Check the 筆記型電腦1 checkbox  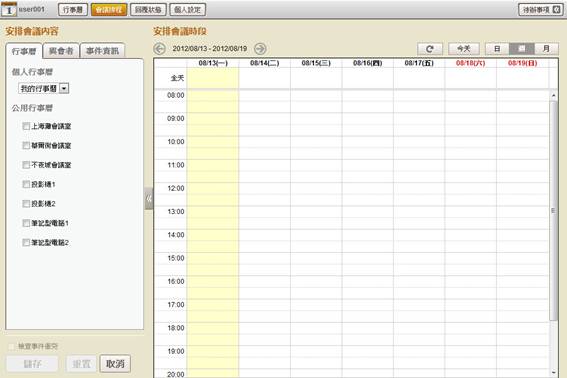pos(26,223)
